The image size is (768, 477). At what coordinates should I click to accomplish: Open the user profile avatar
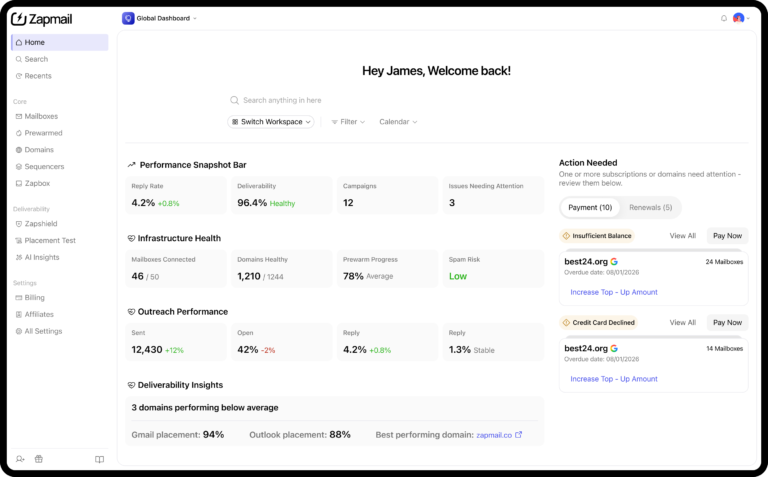coord(738,18)
